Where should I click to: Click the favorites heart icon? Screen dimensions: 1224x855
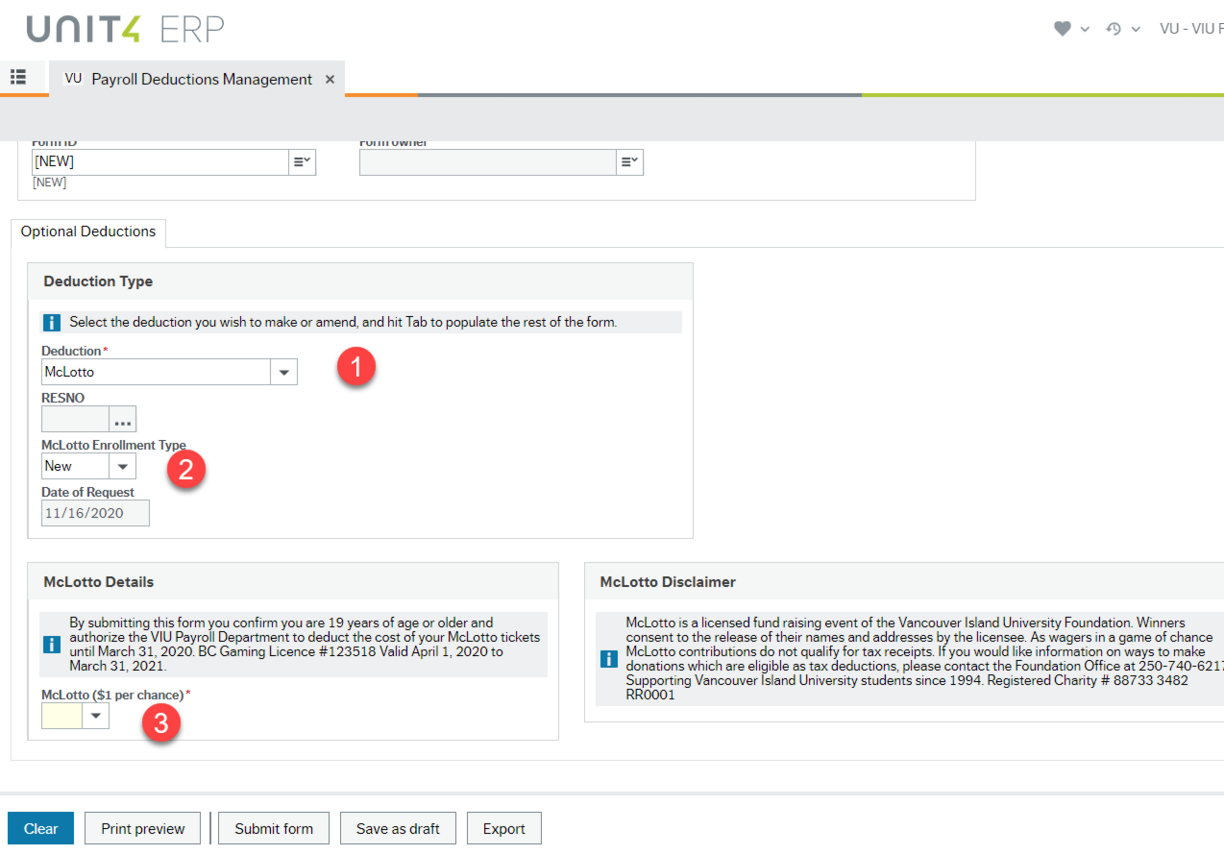click(1062, 28)
